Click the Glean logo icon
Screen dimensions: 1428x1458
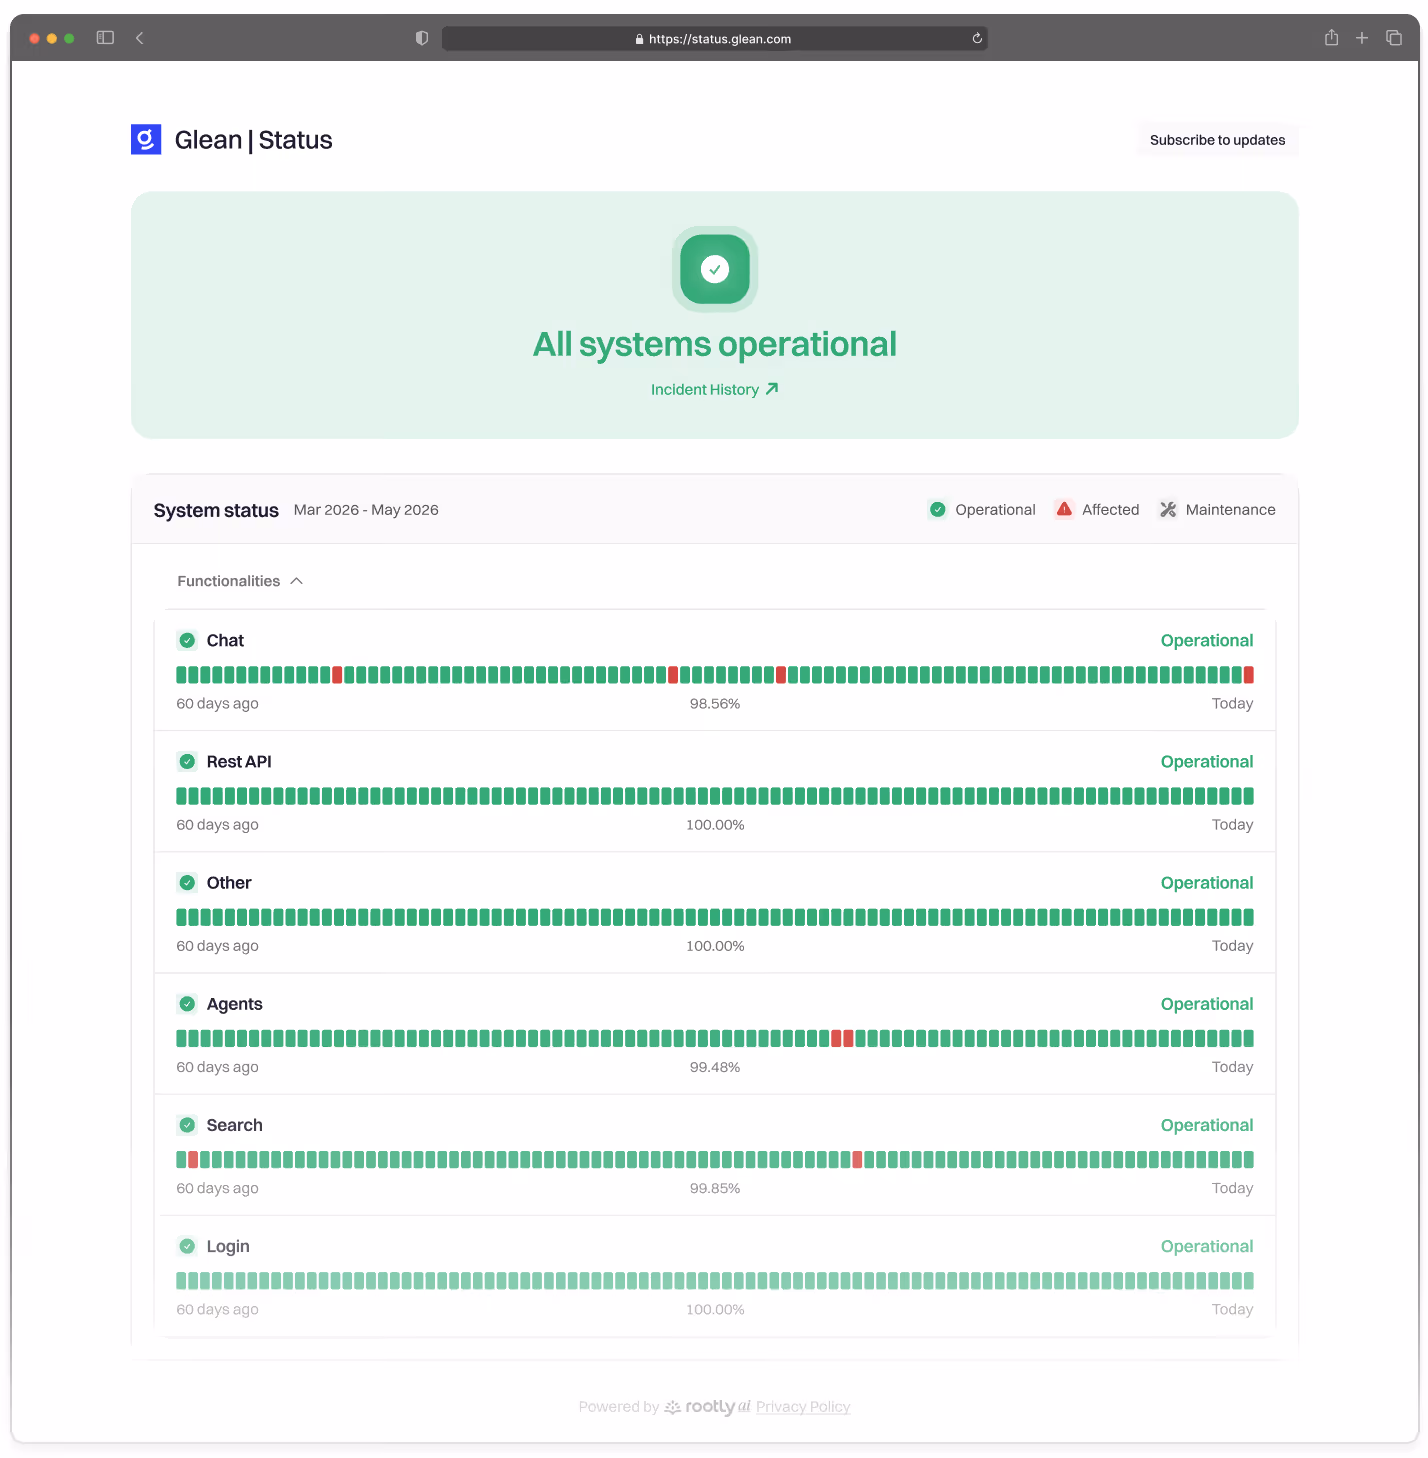[x=146, y=139]
